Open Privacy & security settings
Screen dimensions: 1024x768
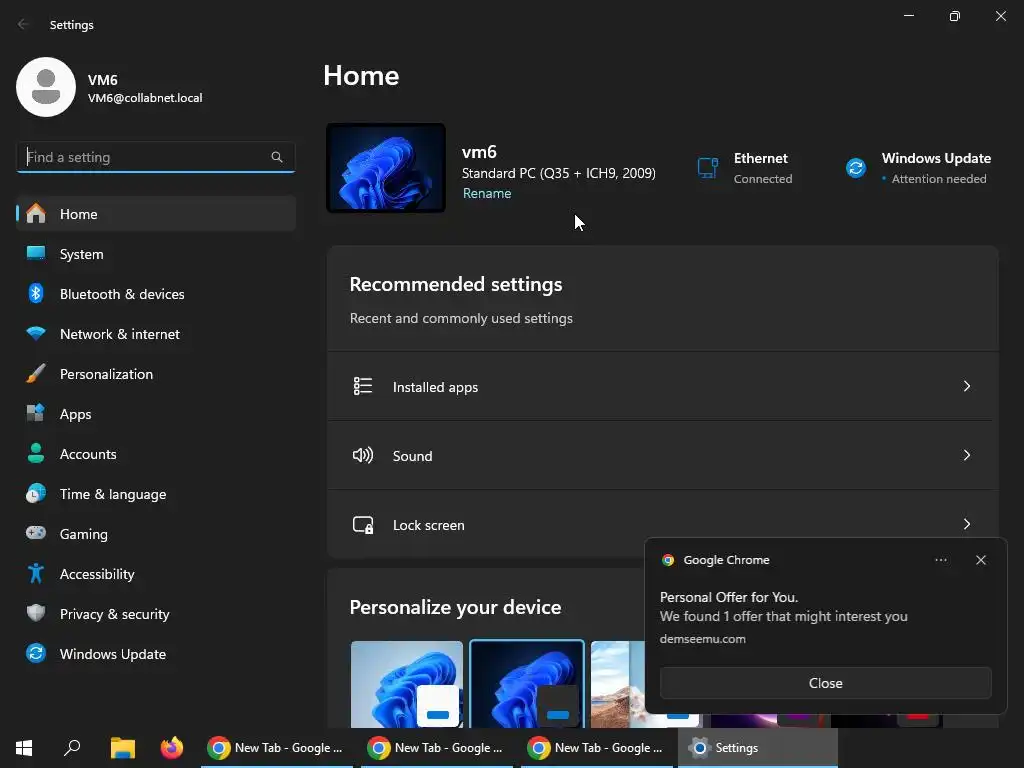[x=156, y=613]
